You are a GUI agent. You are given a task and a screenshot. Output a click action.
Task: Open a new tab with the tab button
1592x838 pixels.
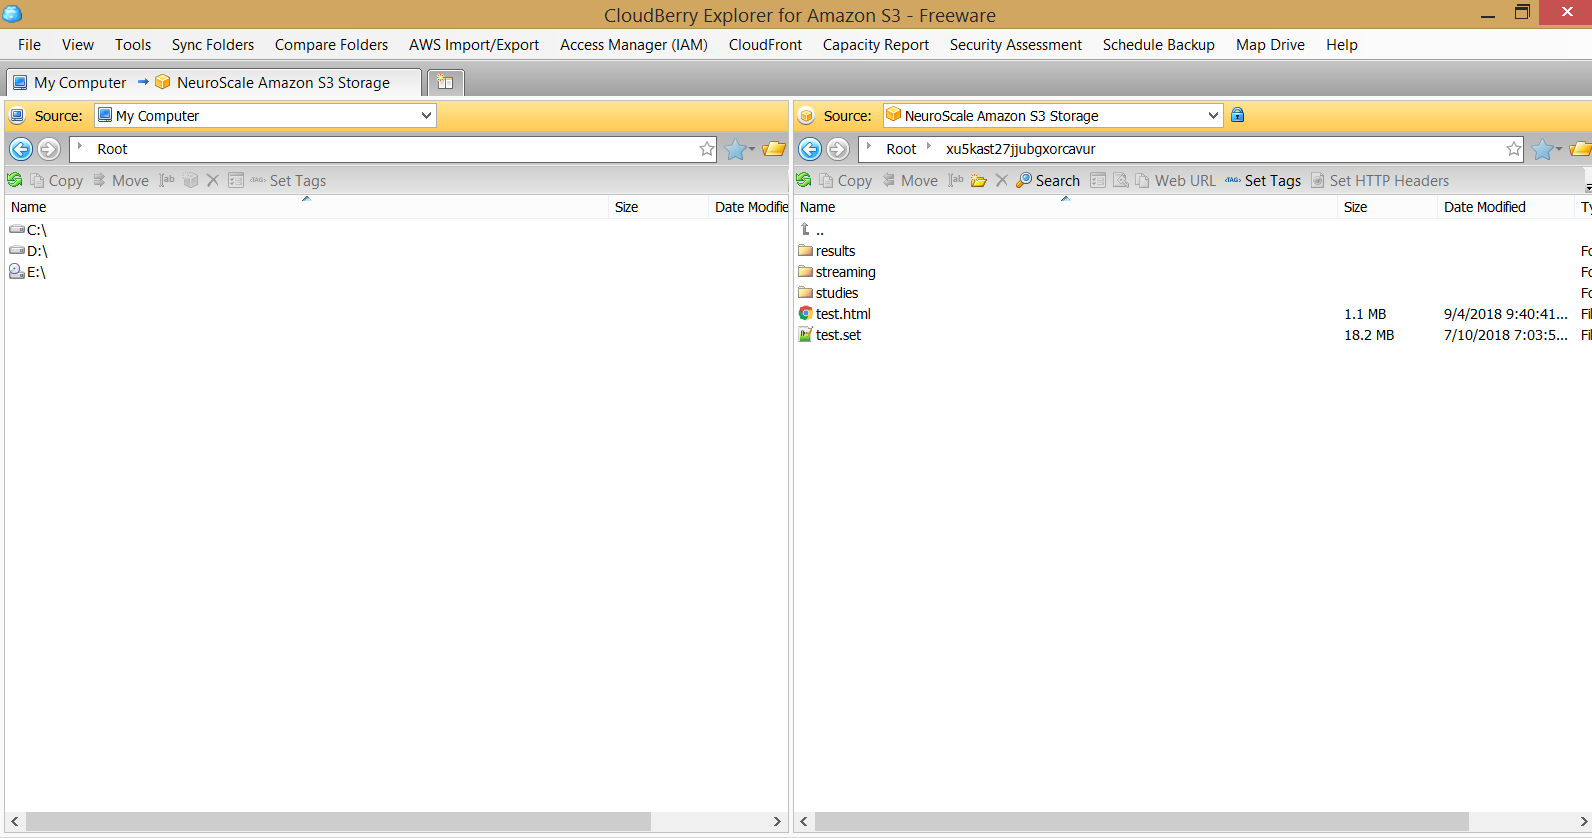click(x=445, y=82)
